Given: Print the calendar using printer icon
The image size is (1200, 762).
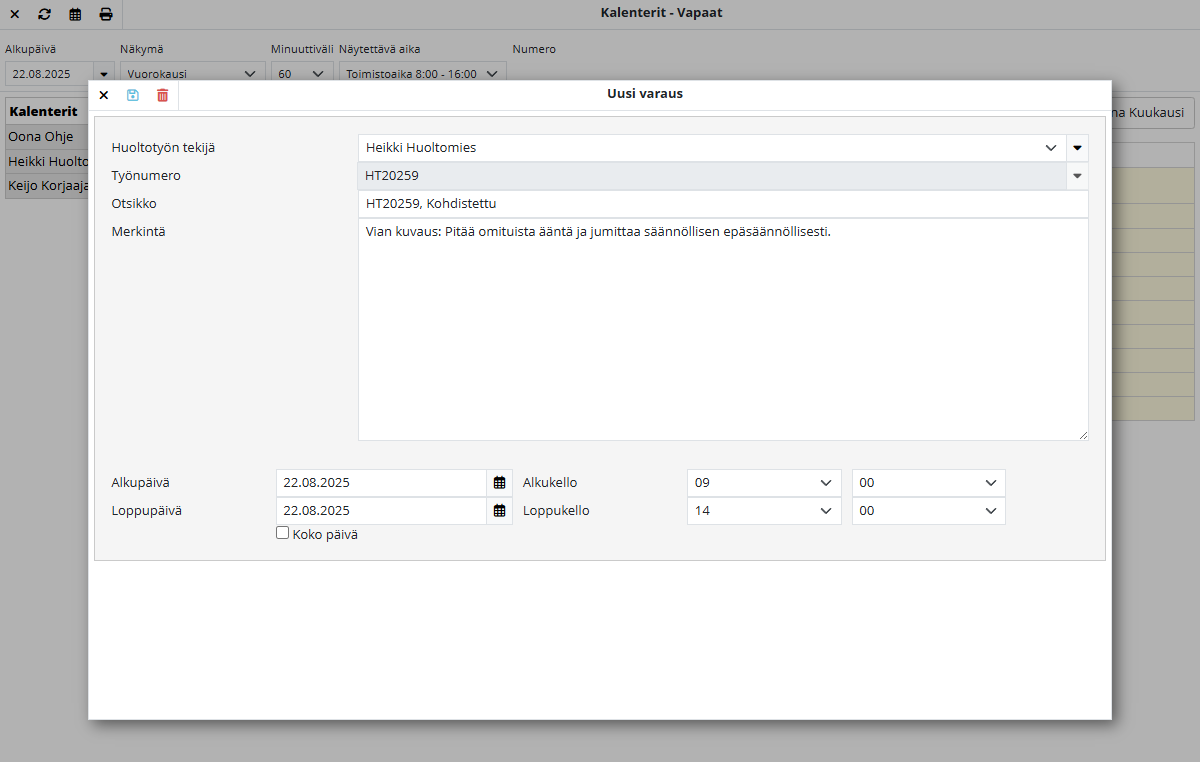Looking at the screenshot, I should (x=106, y=14).
